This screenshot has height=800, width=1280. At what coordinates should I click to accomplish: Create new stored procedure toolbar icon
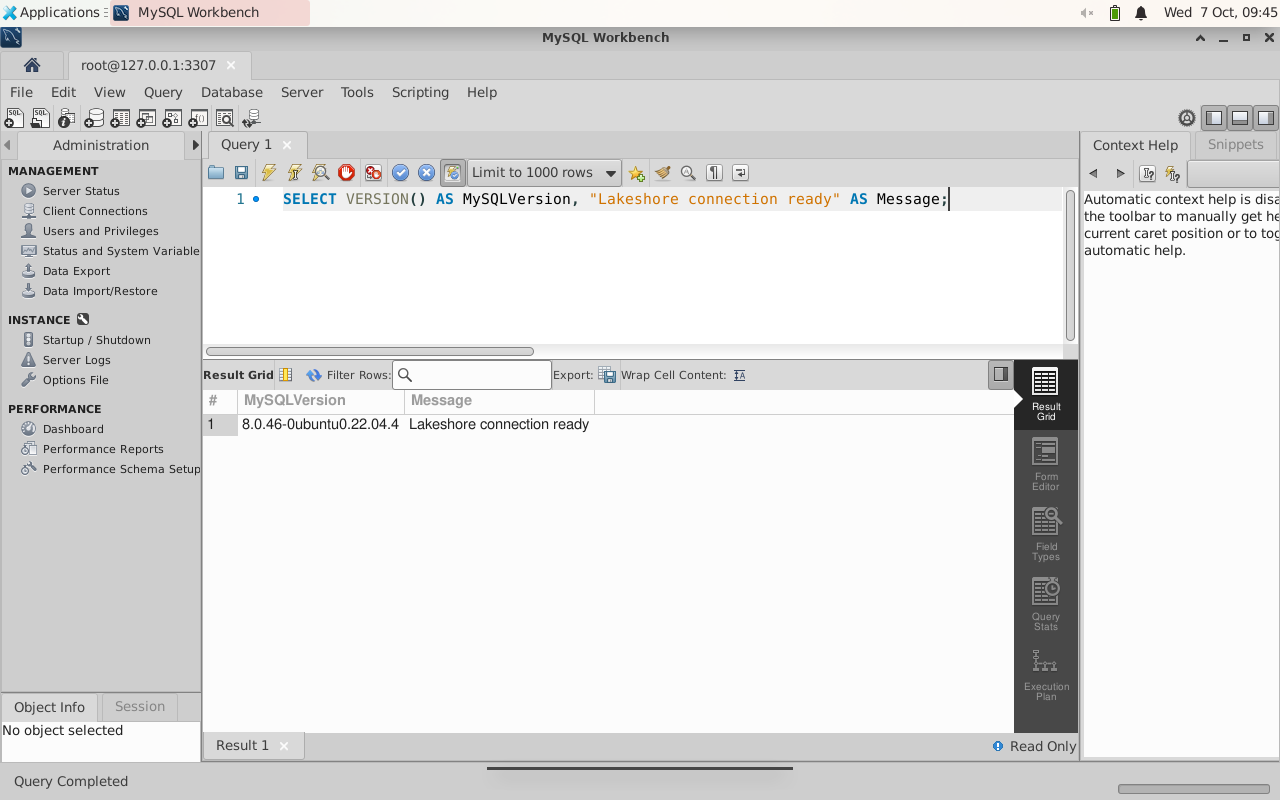pyautogui.click(x=172, y=118)
